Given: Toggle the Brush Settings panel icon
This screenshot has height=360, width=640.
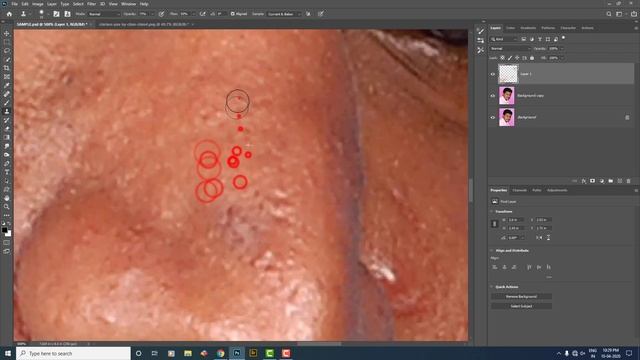Looking at the screenshot, I should tap(56, 14).
